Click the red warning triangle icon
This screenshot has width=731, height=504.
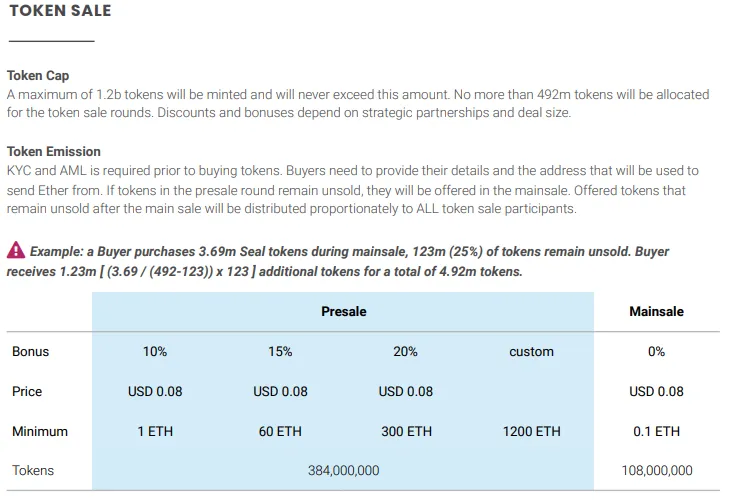[x=16, y=250]
